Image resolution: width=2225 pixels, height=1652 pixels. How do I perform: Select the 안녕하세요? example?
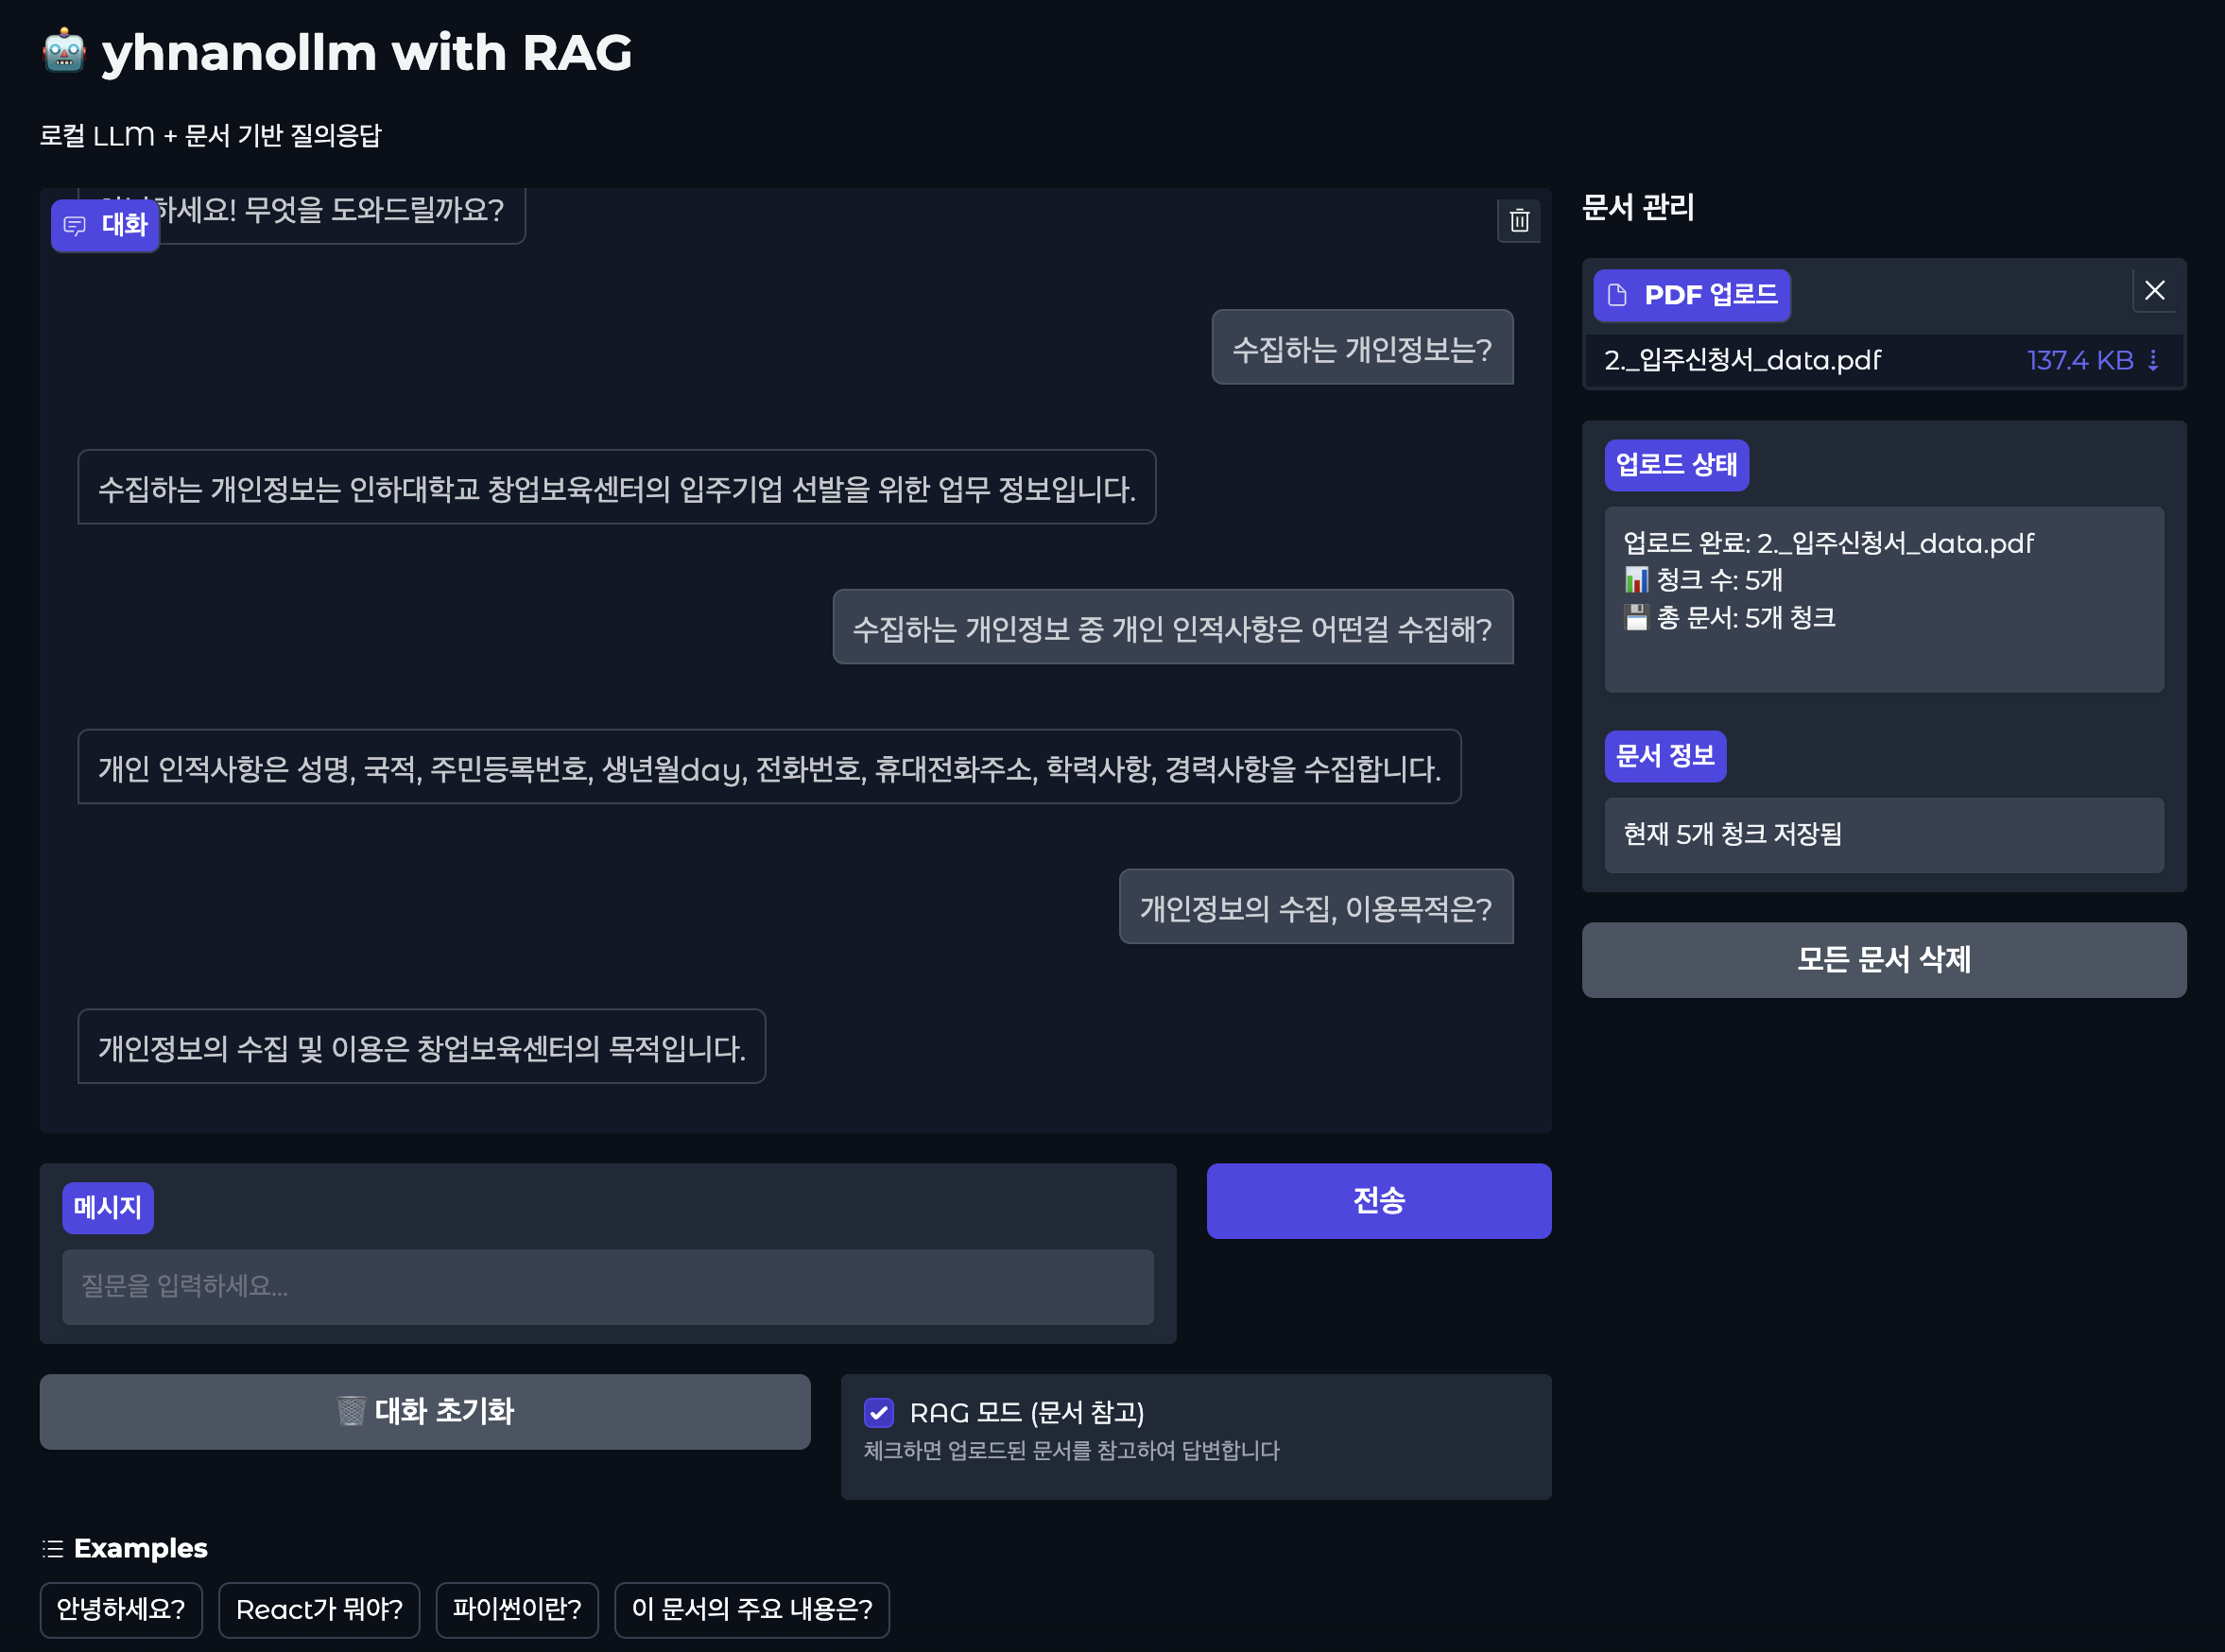121,1609
